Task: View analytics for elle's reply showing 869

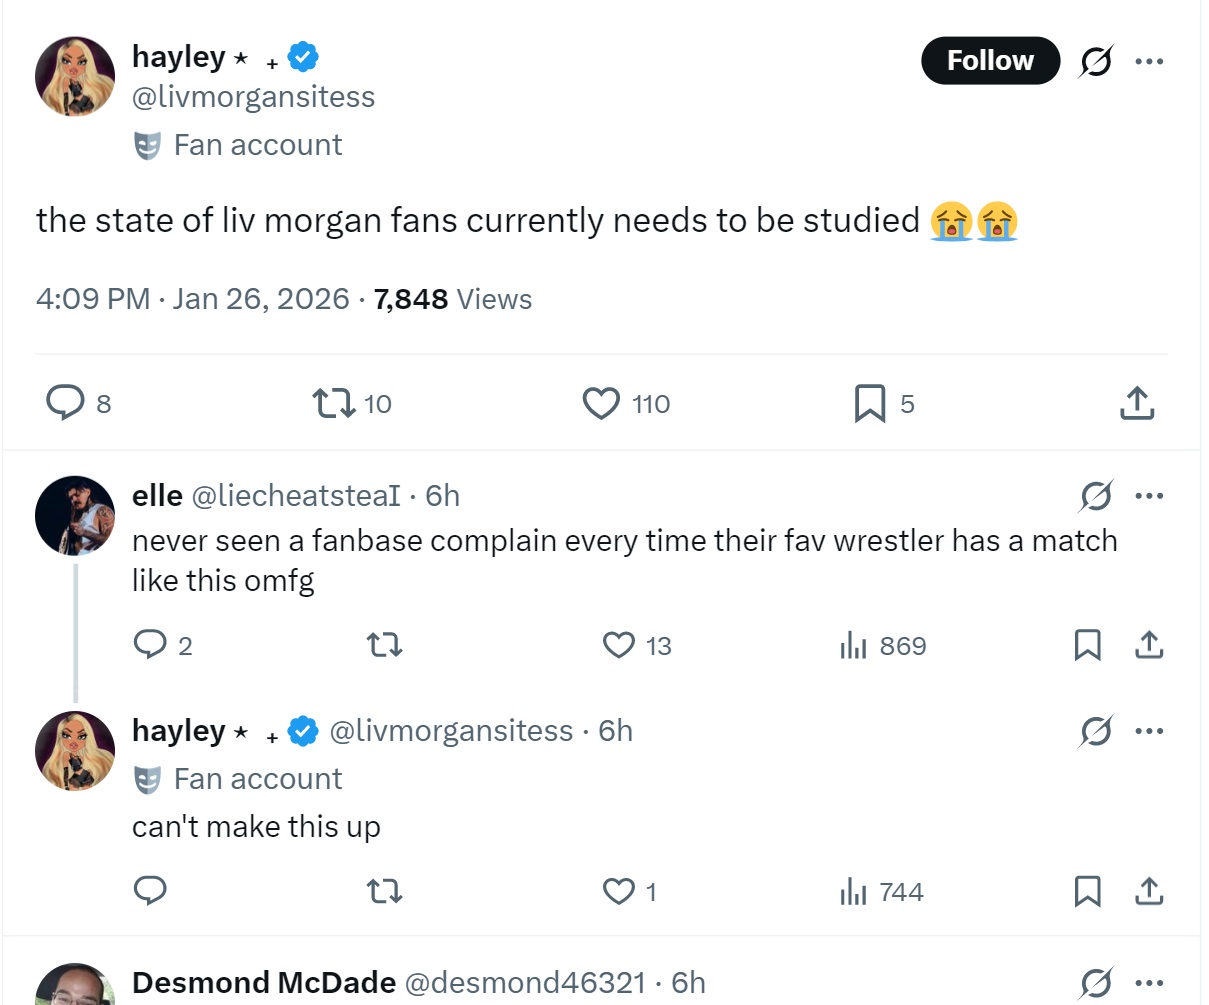Action: (x=883, y=646)
